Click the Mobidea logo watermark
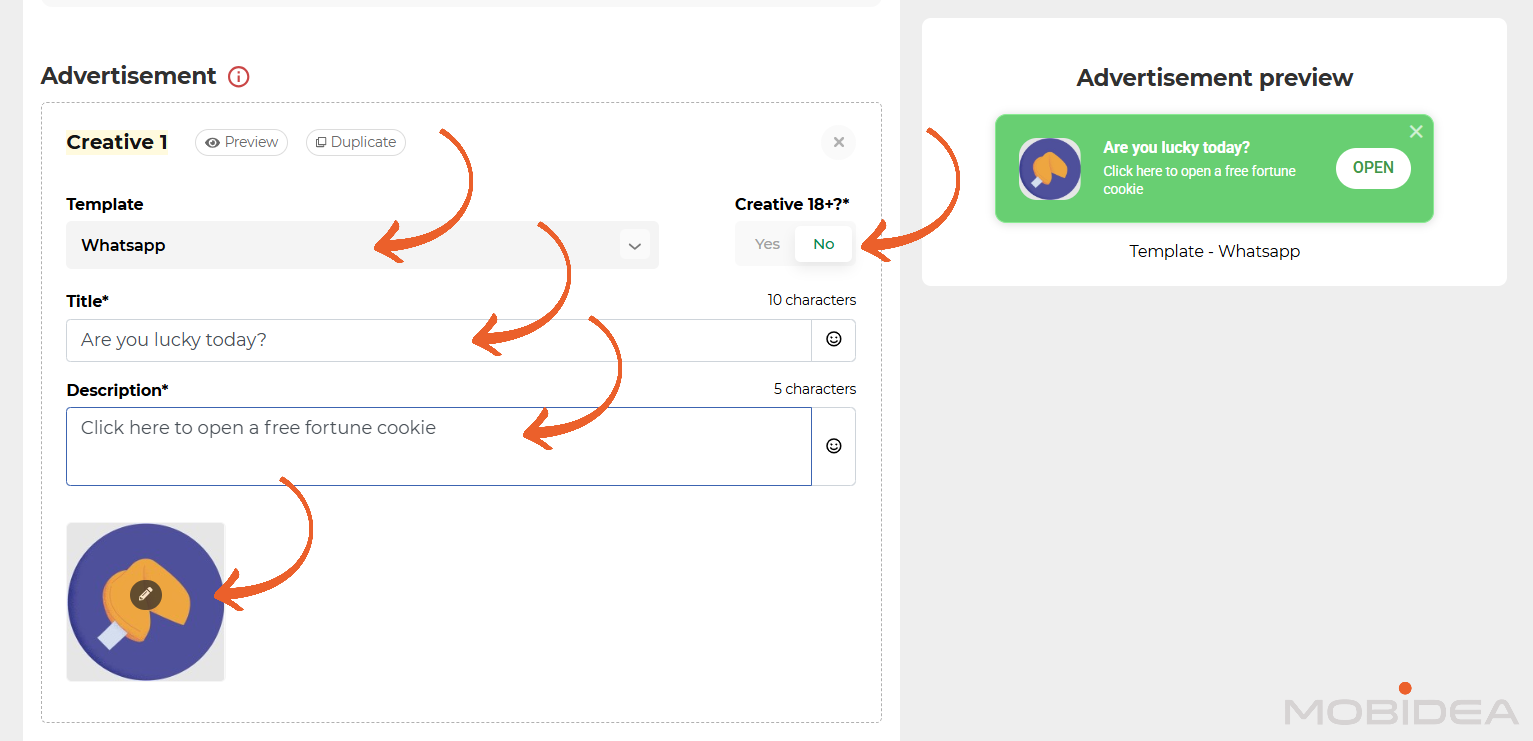This screenshot has height=741, width=1533. (1401, 709)
